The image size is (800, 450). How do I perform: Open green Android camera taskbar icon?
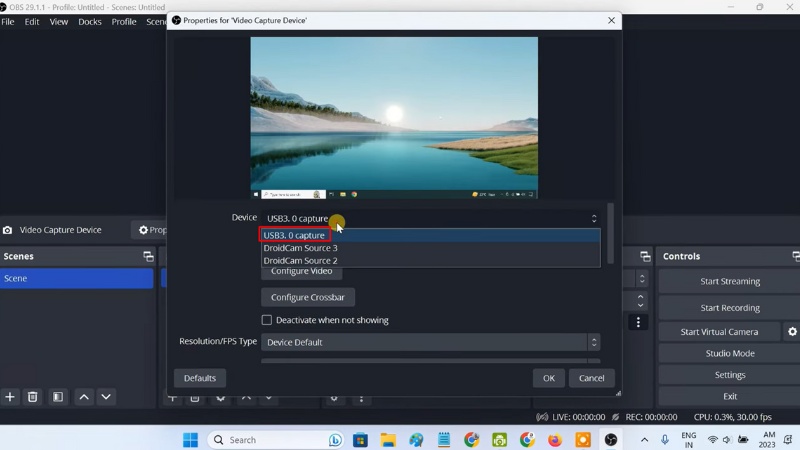tap(499, 440)
